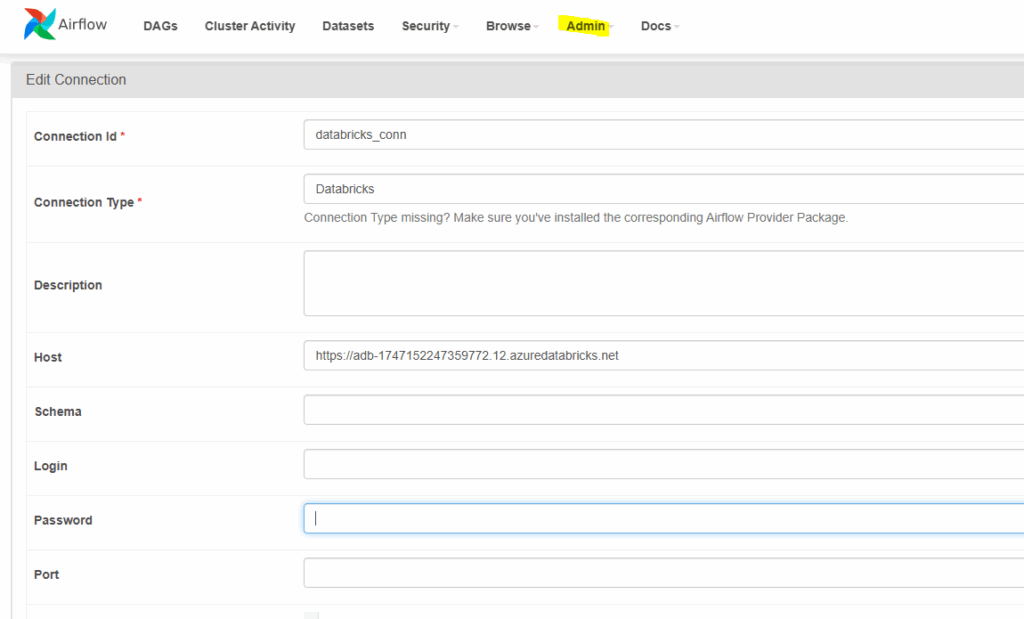Focus the Login input box
This screenshot has width=1024, height=619.
coord(662,464)
